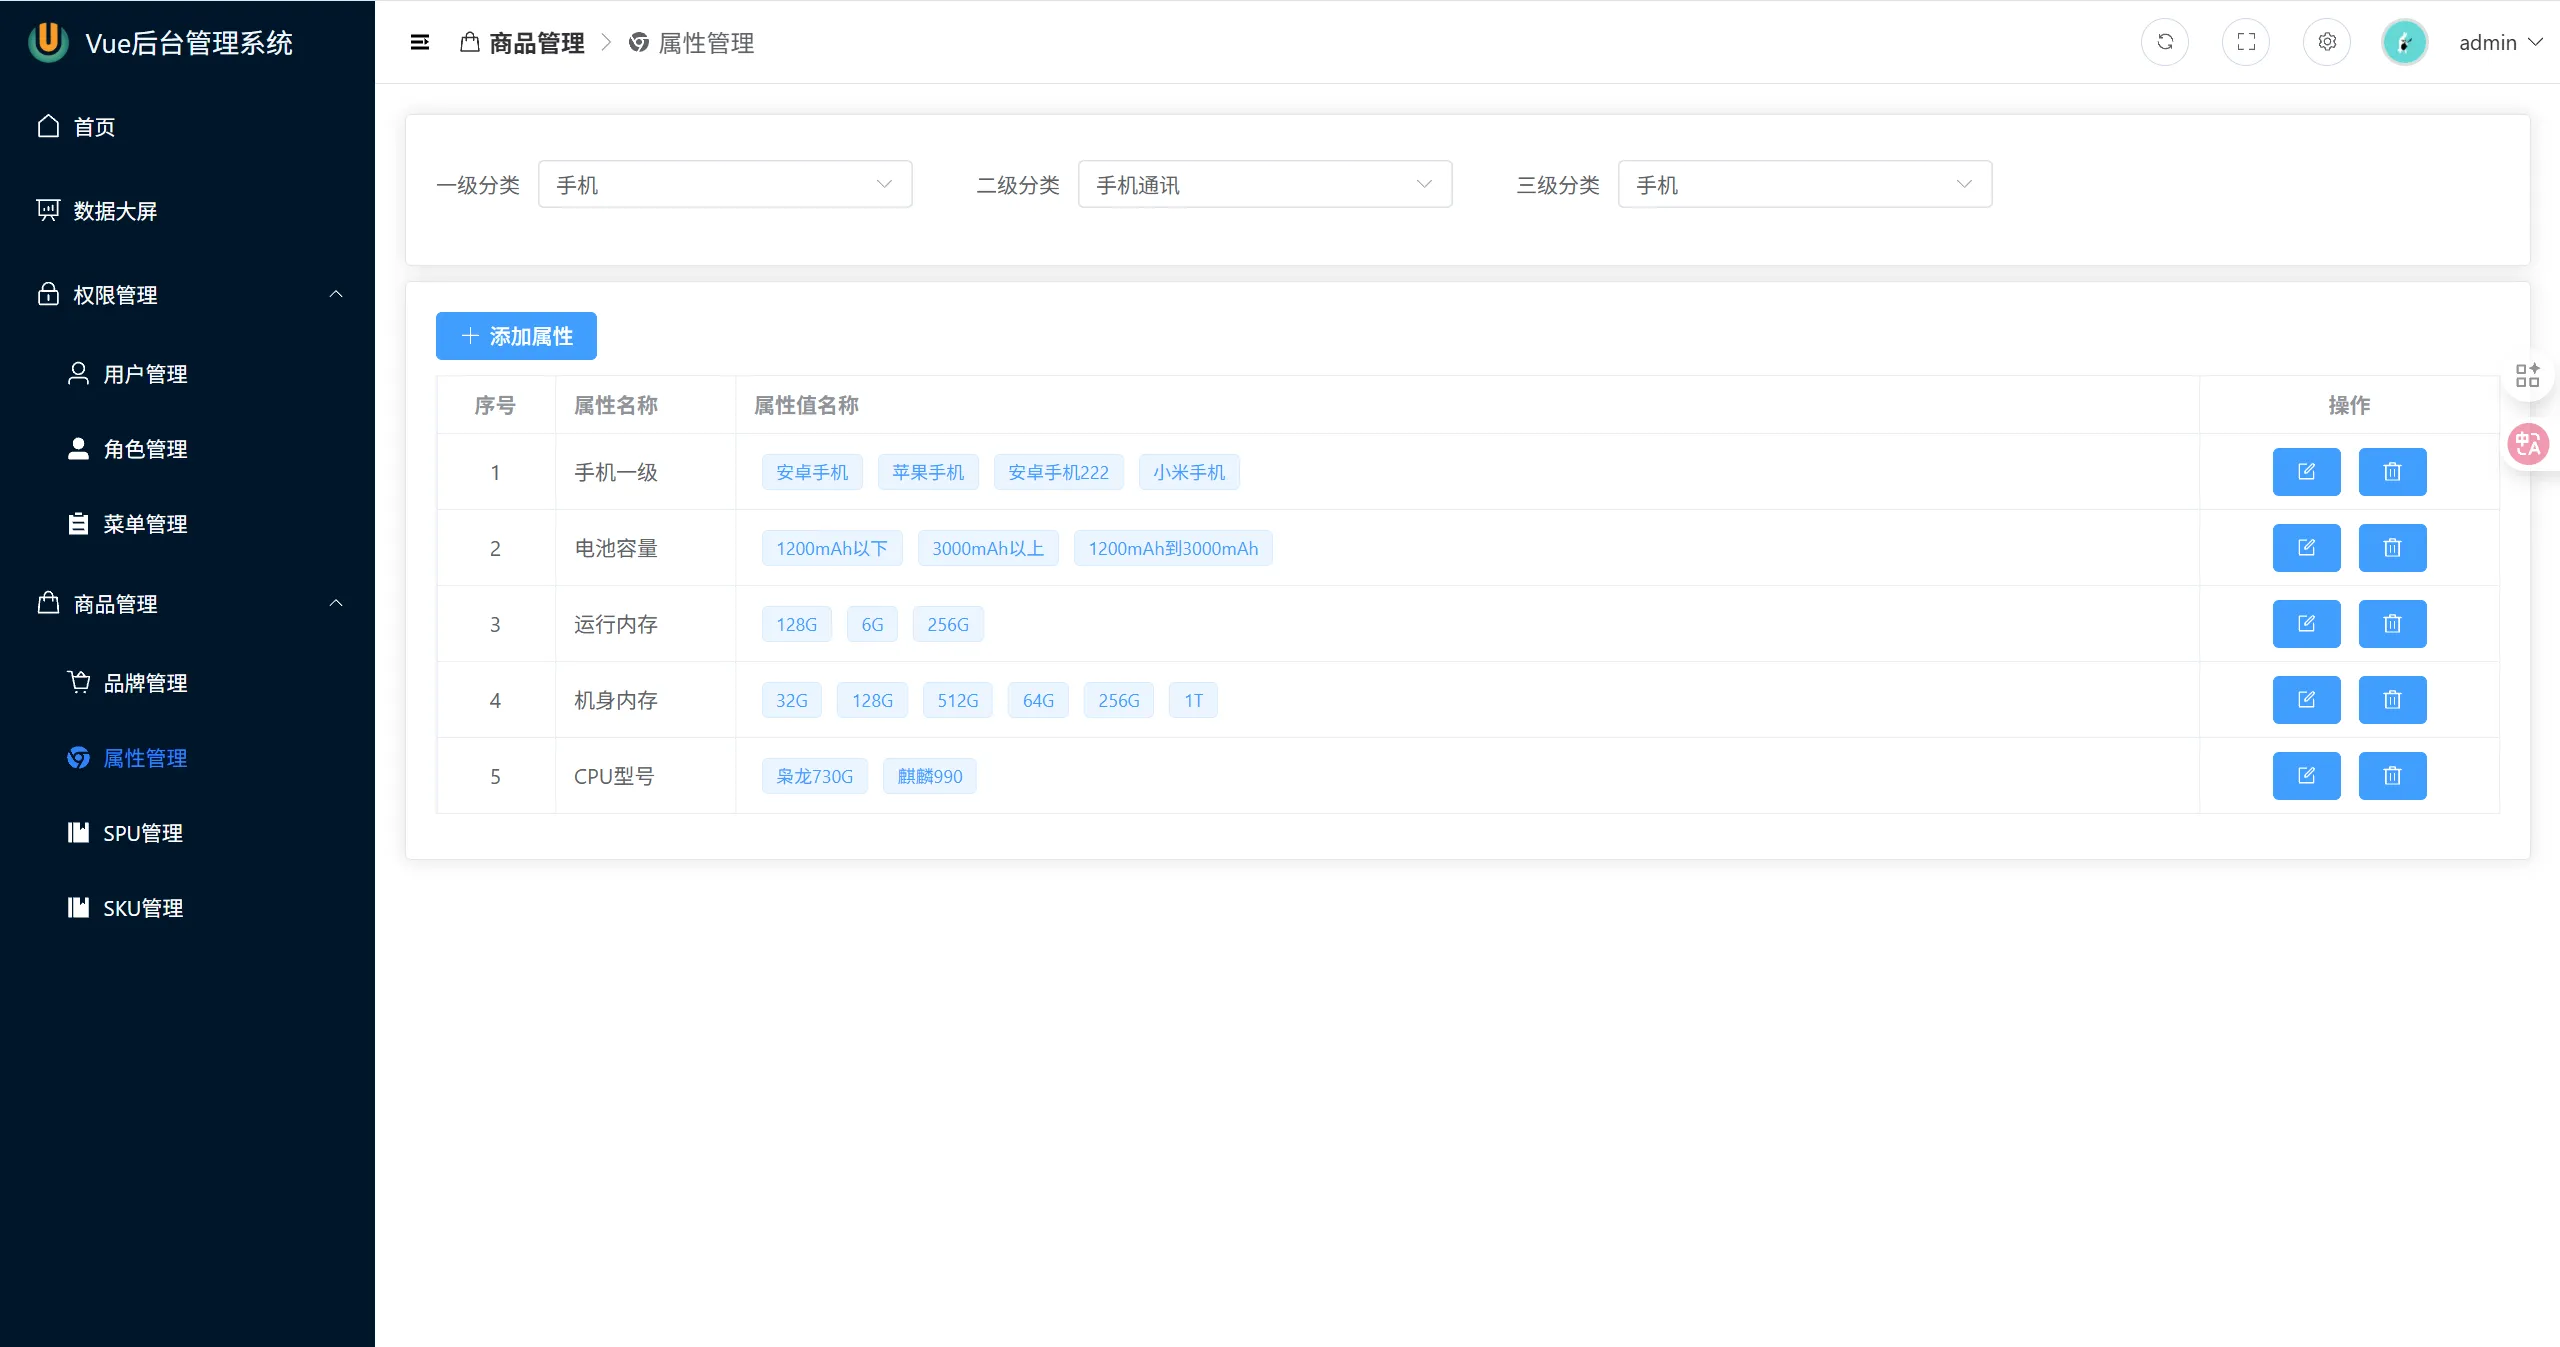This screenshot has width=2560, height=1347.
Task: Open the settings gear in the header
Action: point(2327,42)
